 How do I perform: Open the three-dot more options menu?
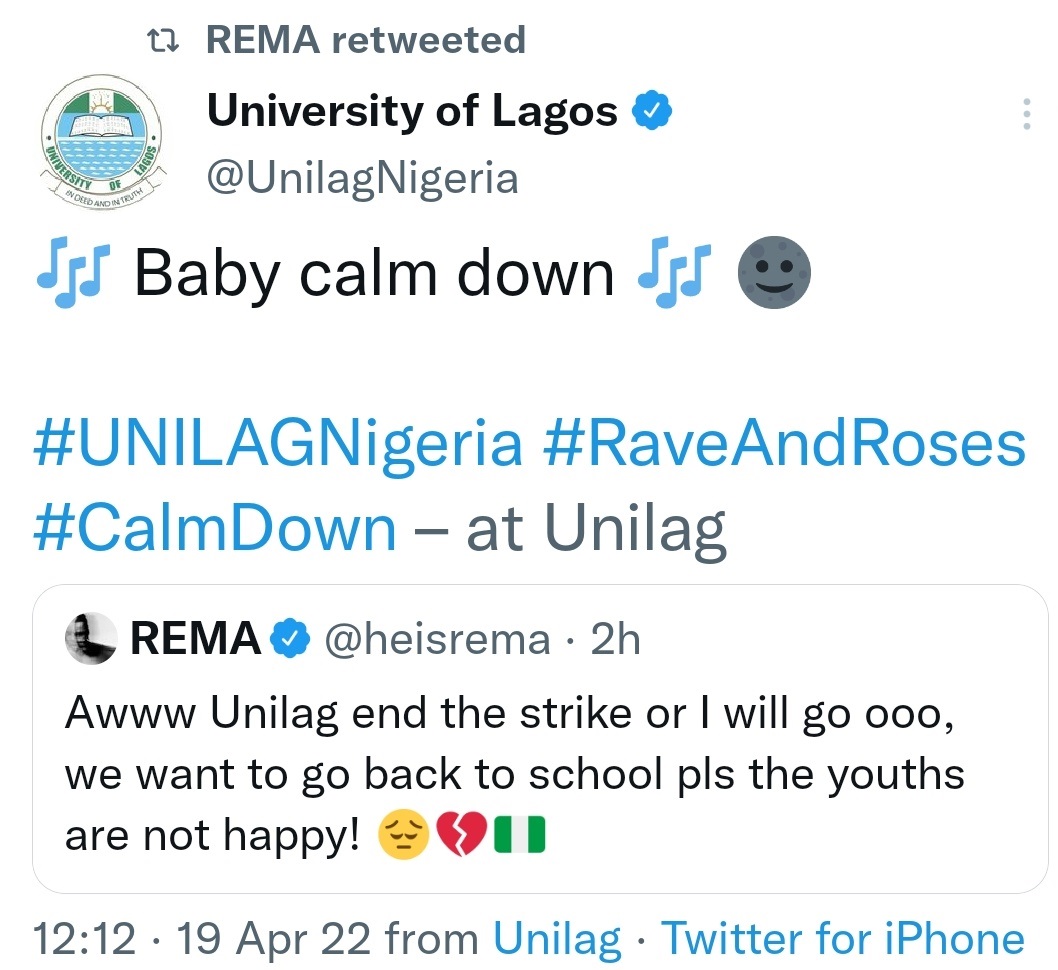tap(1026, 114)
